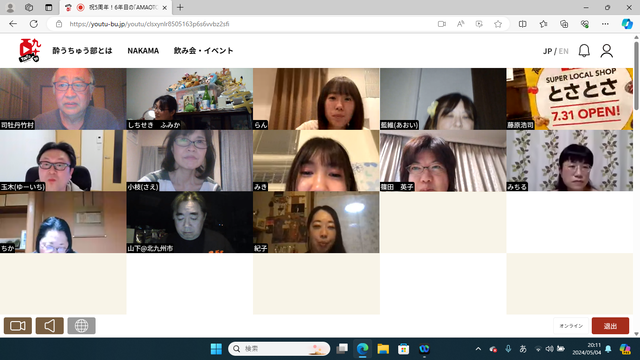Click the IME あ input indicator
Screen dimensions: 640x360
pos(523,349)
